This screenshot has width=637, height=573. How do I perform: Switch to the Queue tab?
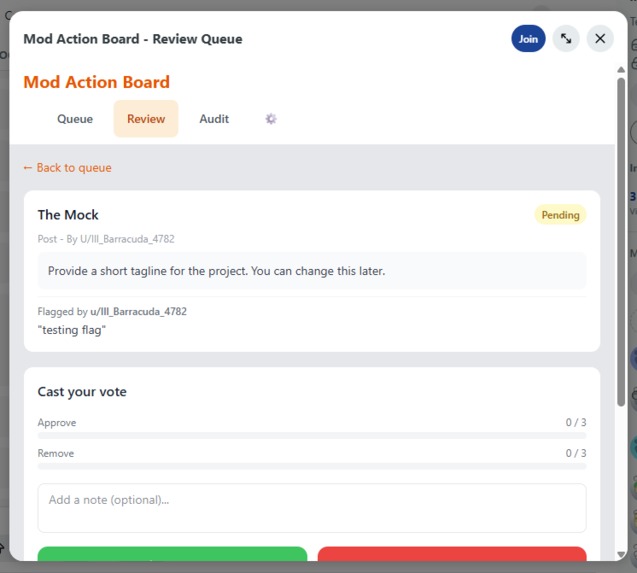point(75,119)
